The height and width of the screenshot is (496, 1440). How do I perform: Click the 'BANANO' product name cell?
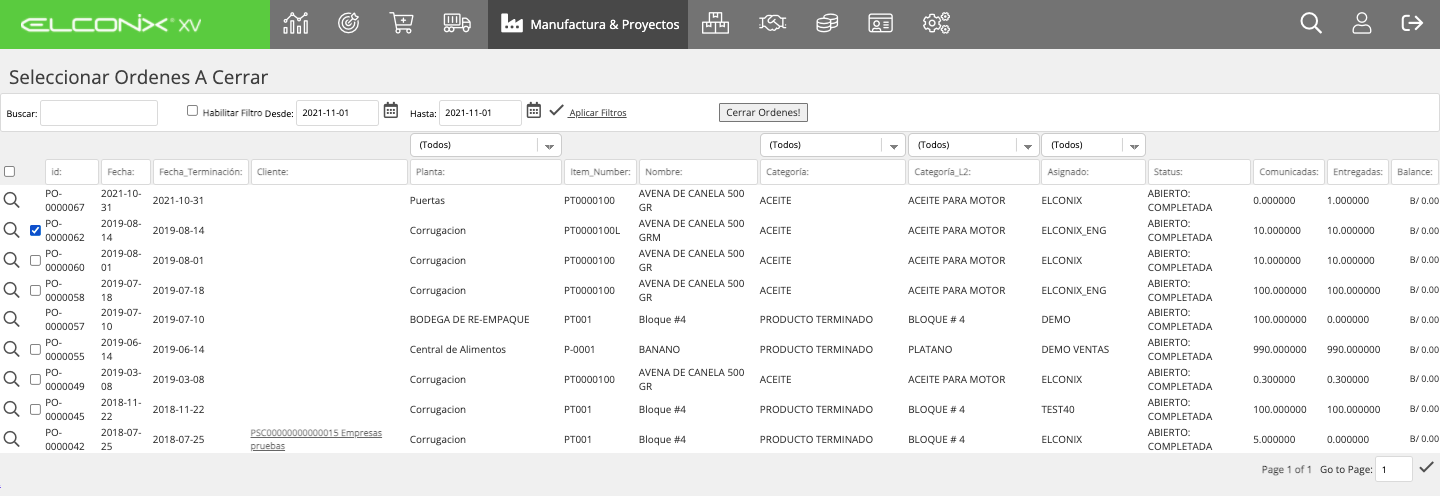point(659,350)
